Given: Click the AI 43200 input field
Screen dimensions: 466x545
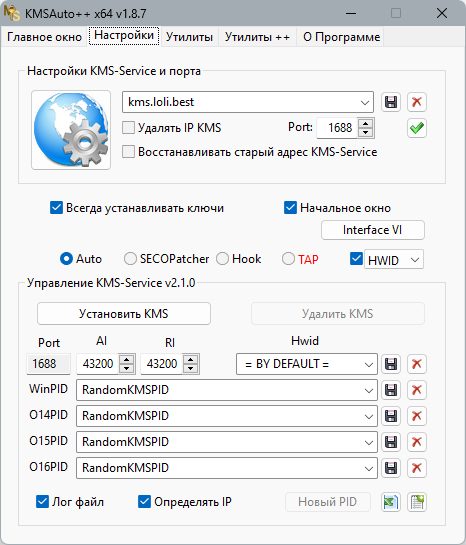Looking at the screenshot, I should click(98, 364).
